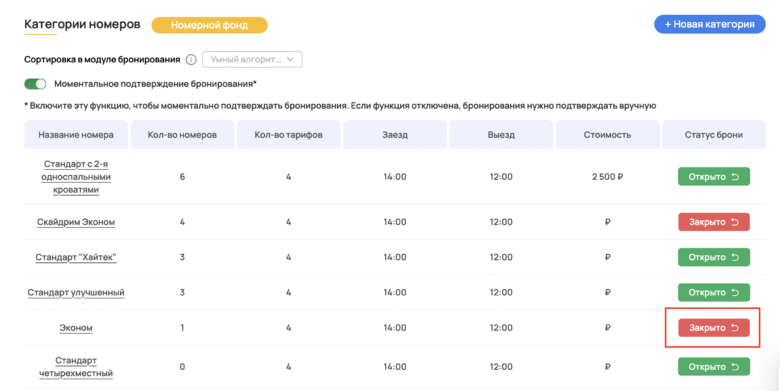Click Открыто status for Стандарт "Хайтек"
Image resolution: width=780 pixels, height=391 pixels.
point(714,257)
